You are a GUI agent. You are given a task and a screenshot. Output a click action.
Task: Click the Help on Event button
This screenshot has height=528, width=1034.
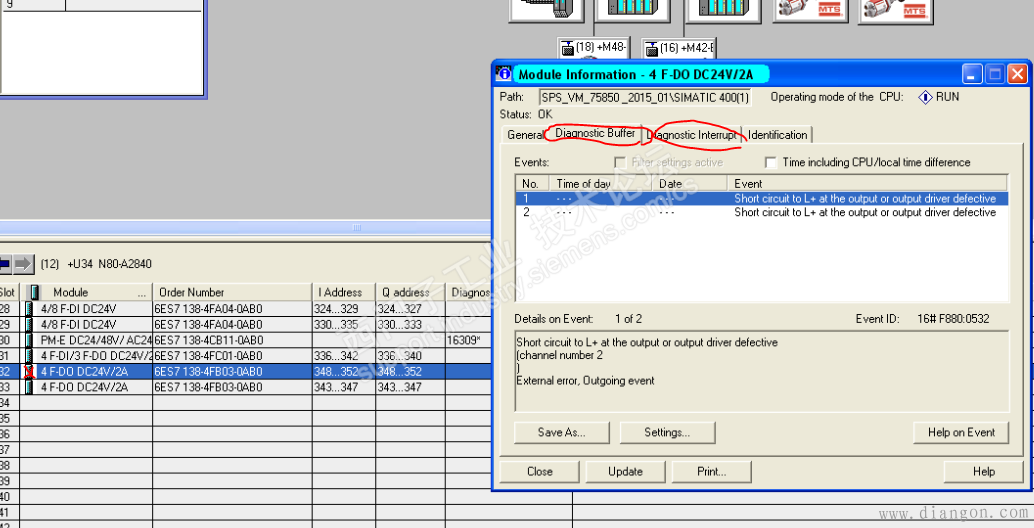[960, 432]
